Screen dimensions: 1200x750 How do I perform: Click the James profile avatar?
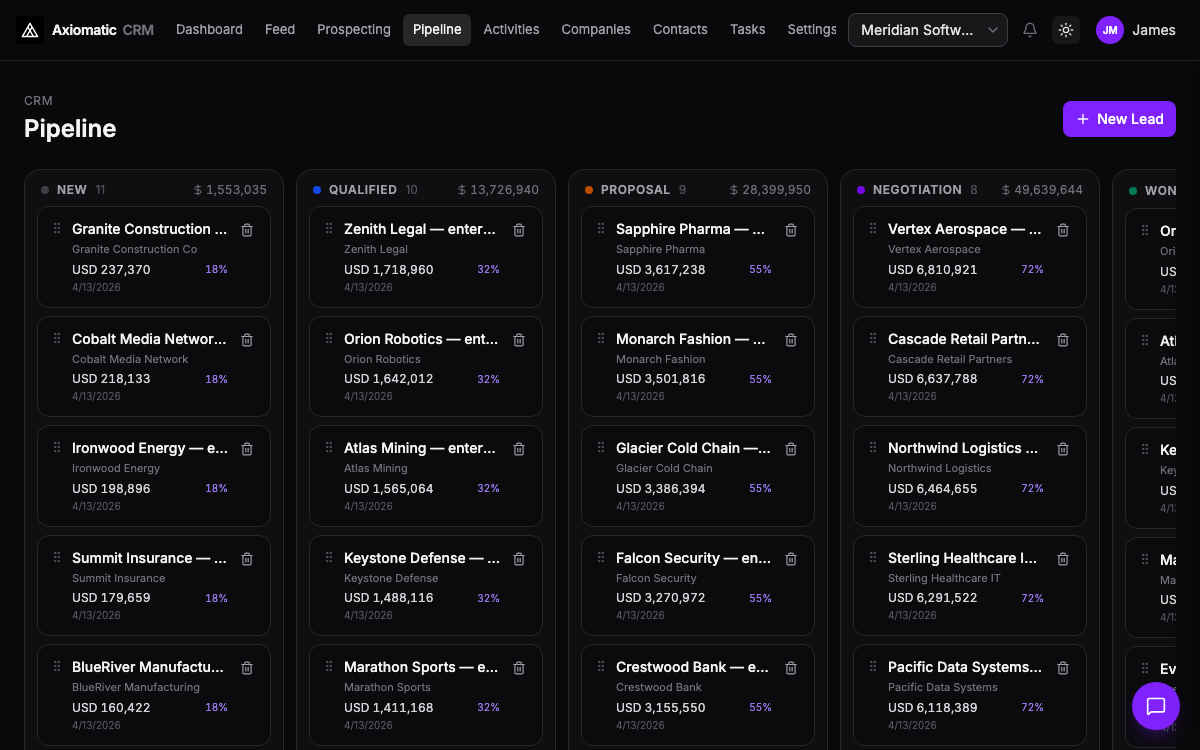tap(1110, 30)
